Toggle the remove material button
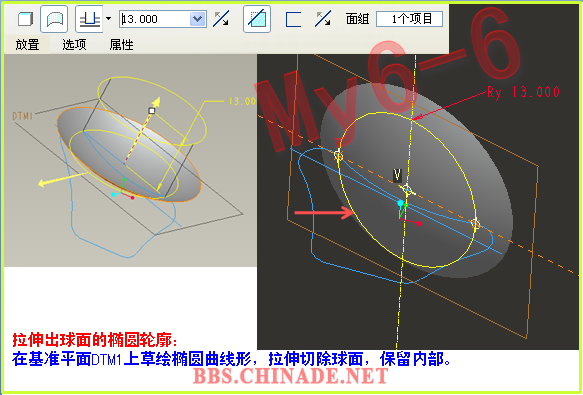583x395 pixels. (257, 19)
